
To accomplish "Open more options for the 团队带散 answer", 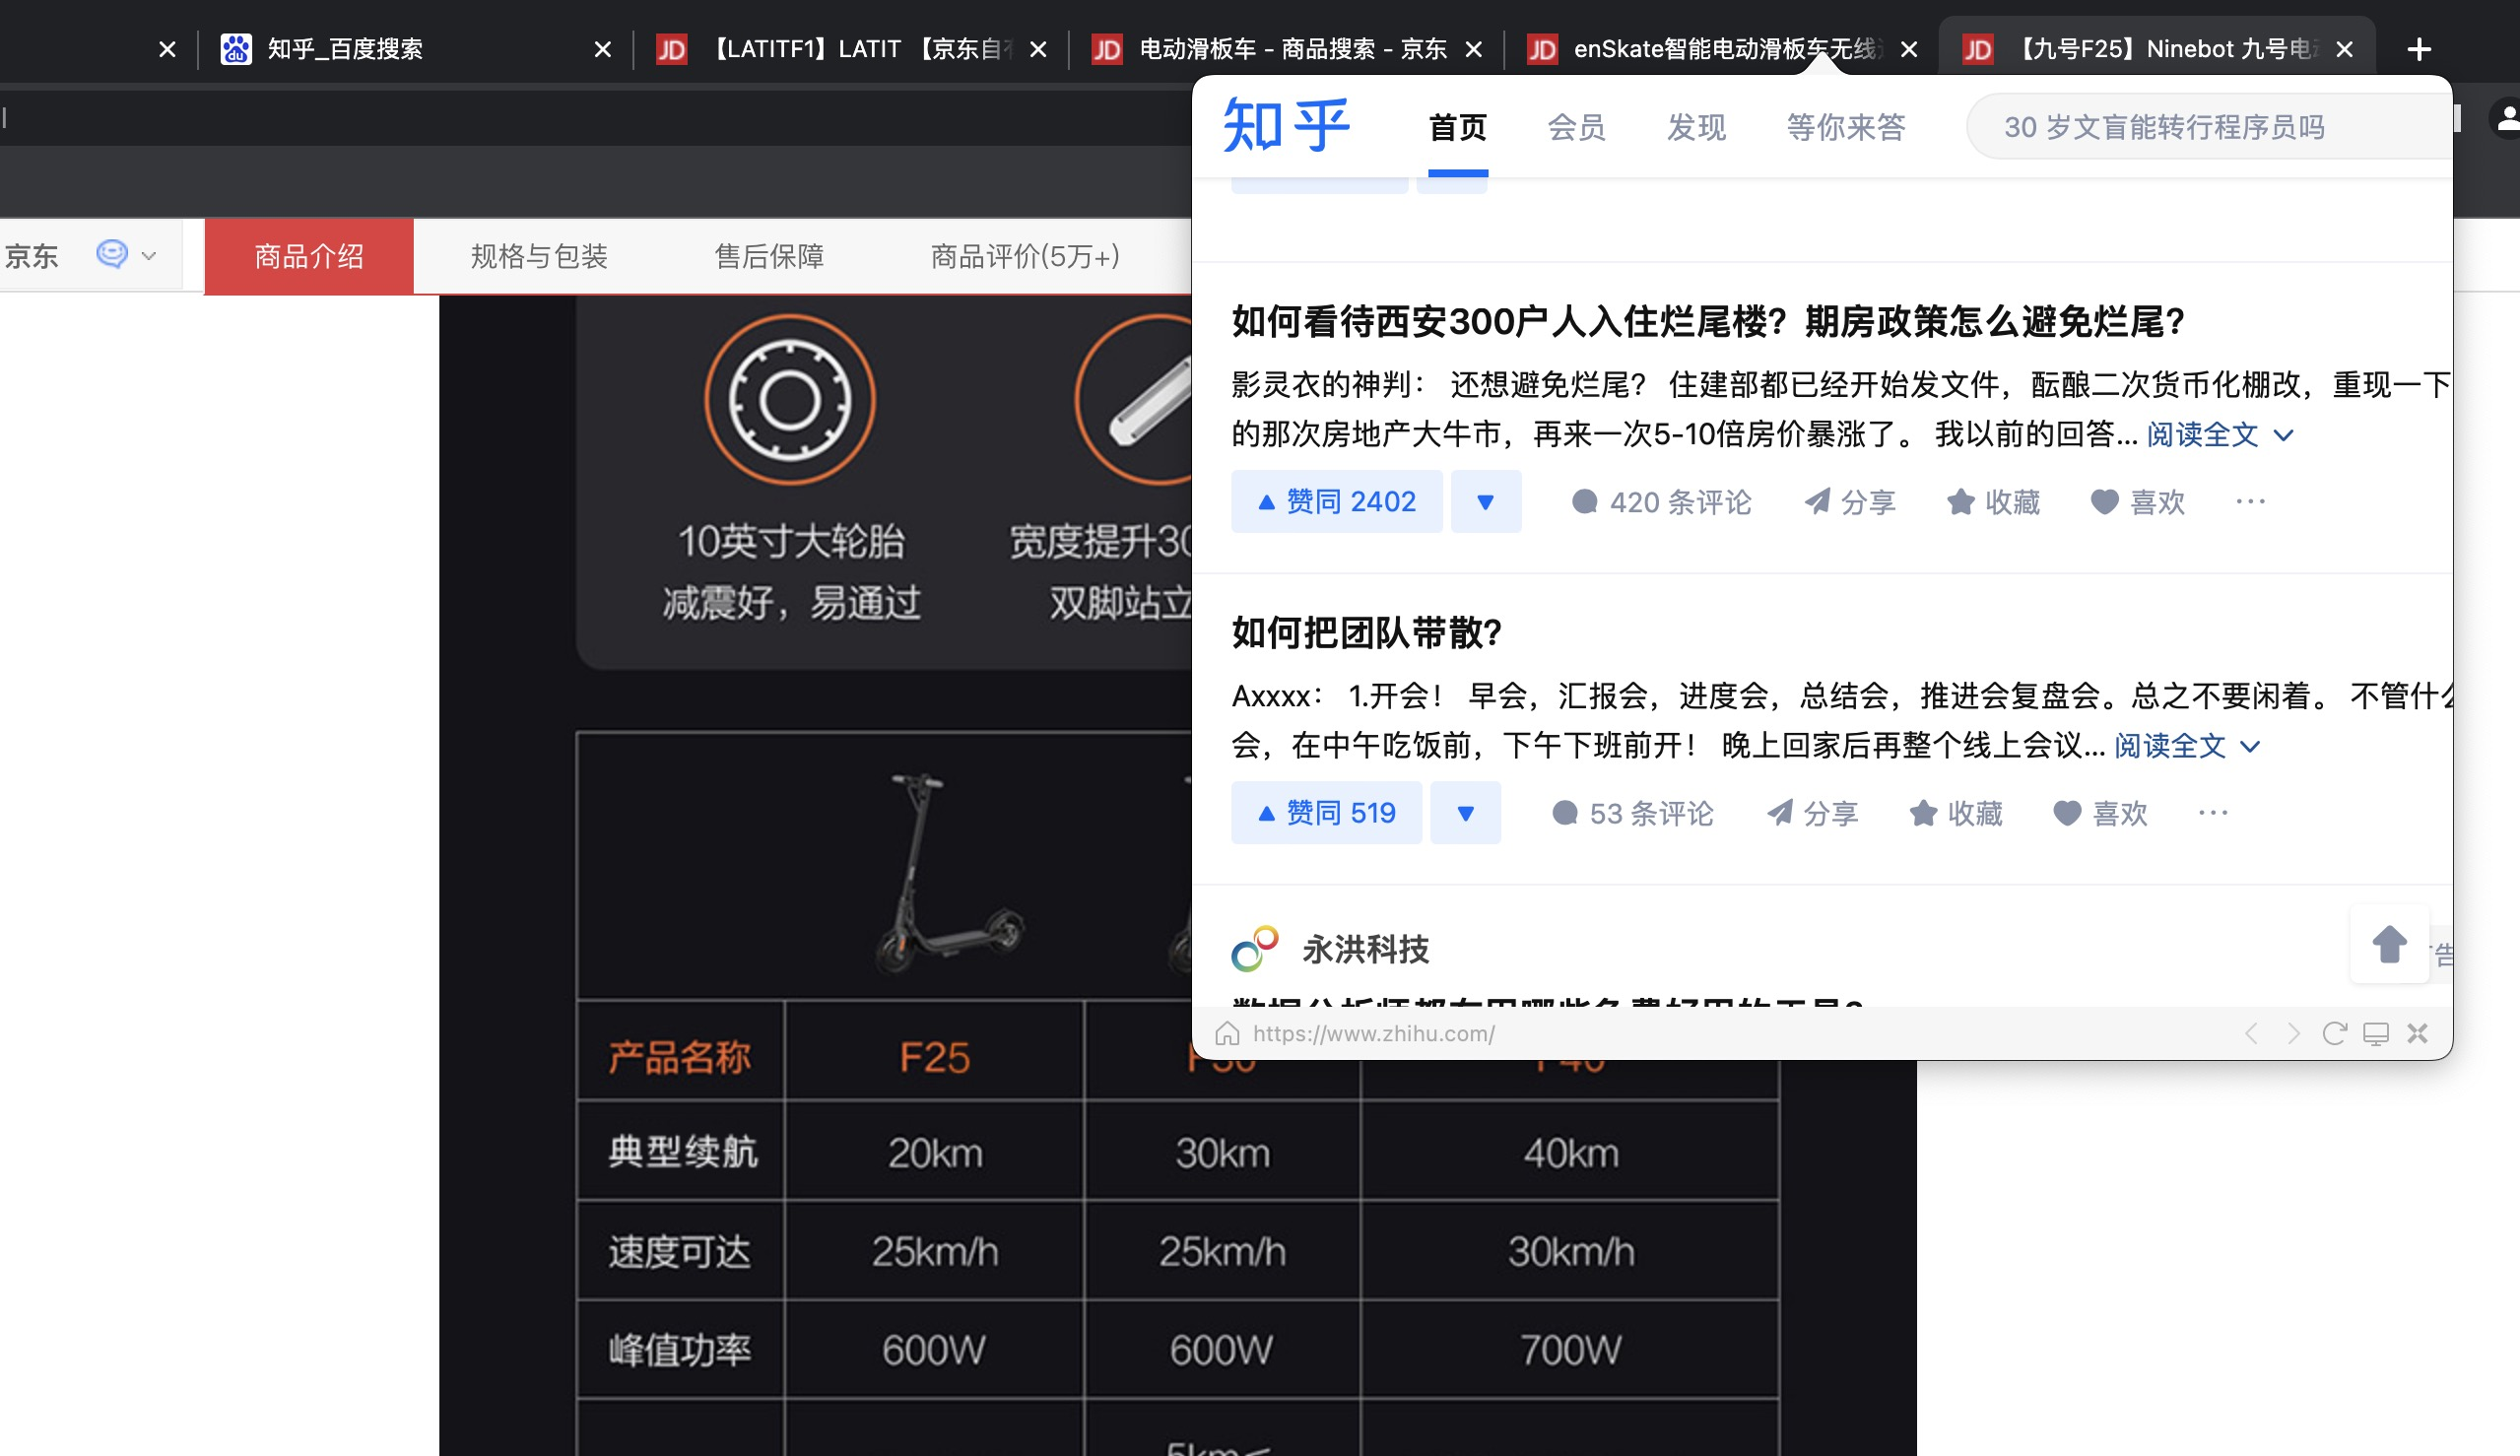I will click(2213, 812).
